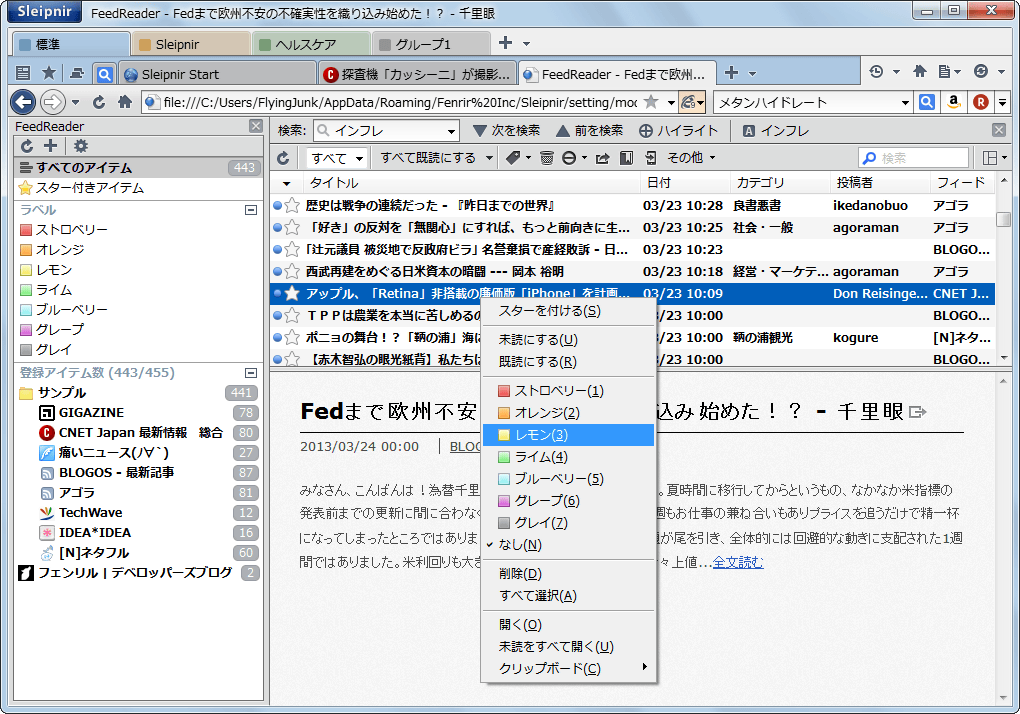The width and height of the screenshot is (1020, 714).
Task: Apply ストロベリー(1) red label from menu
Action: point(568,391)
